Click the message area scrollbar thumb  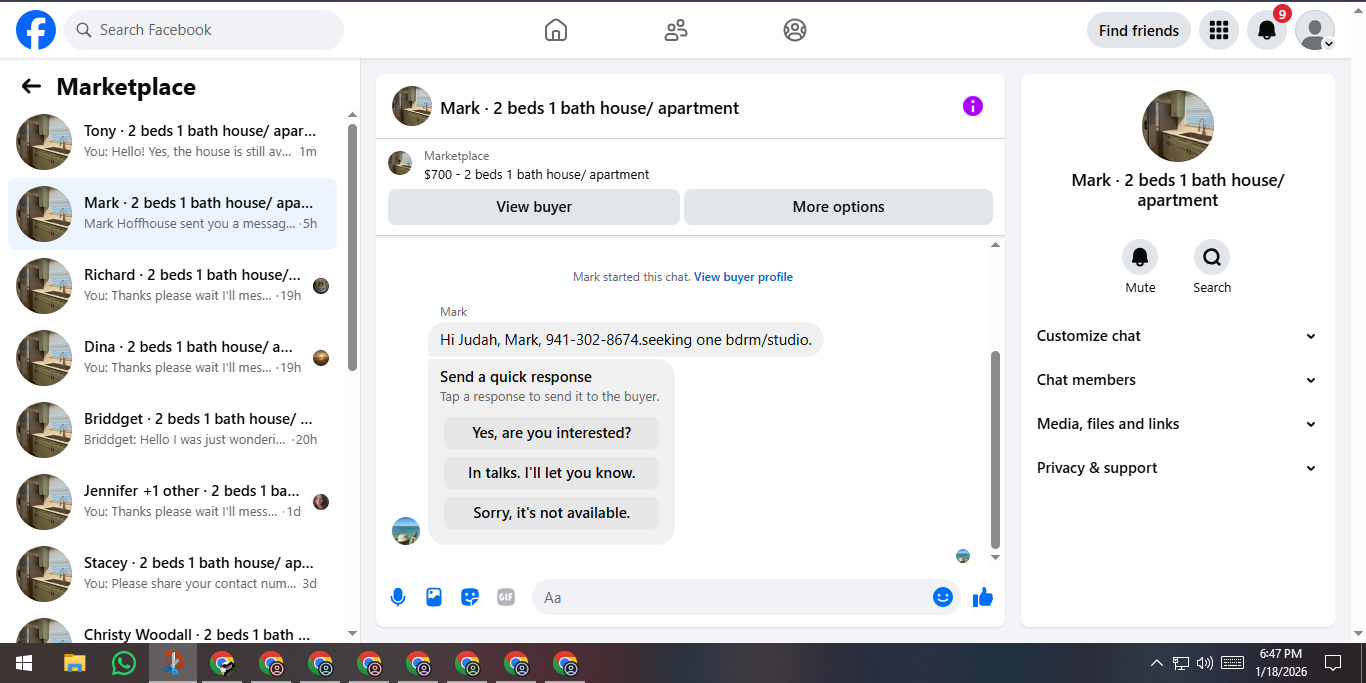(x=995, y=449)
